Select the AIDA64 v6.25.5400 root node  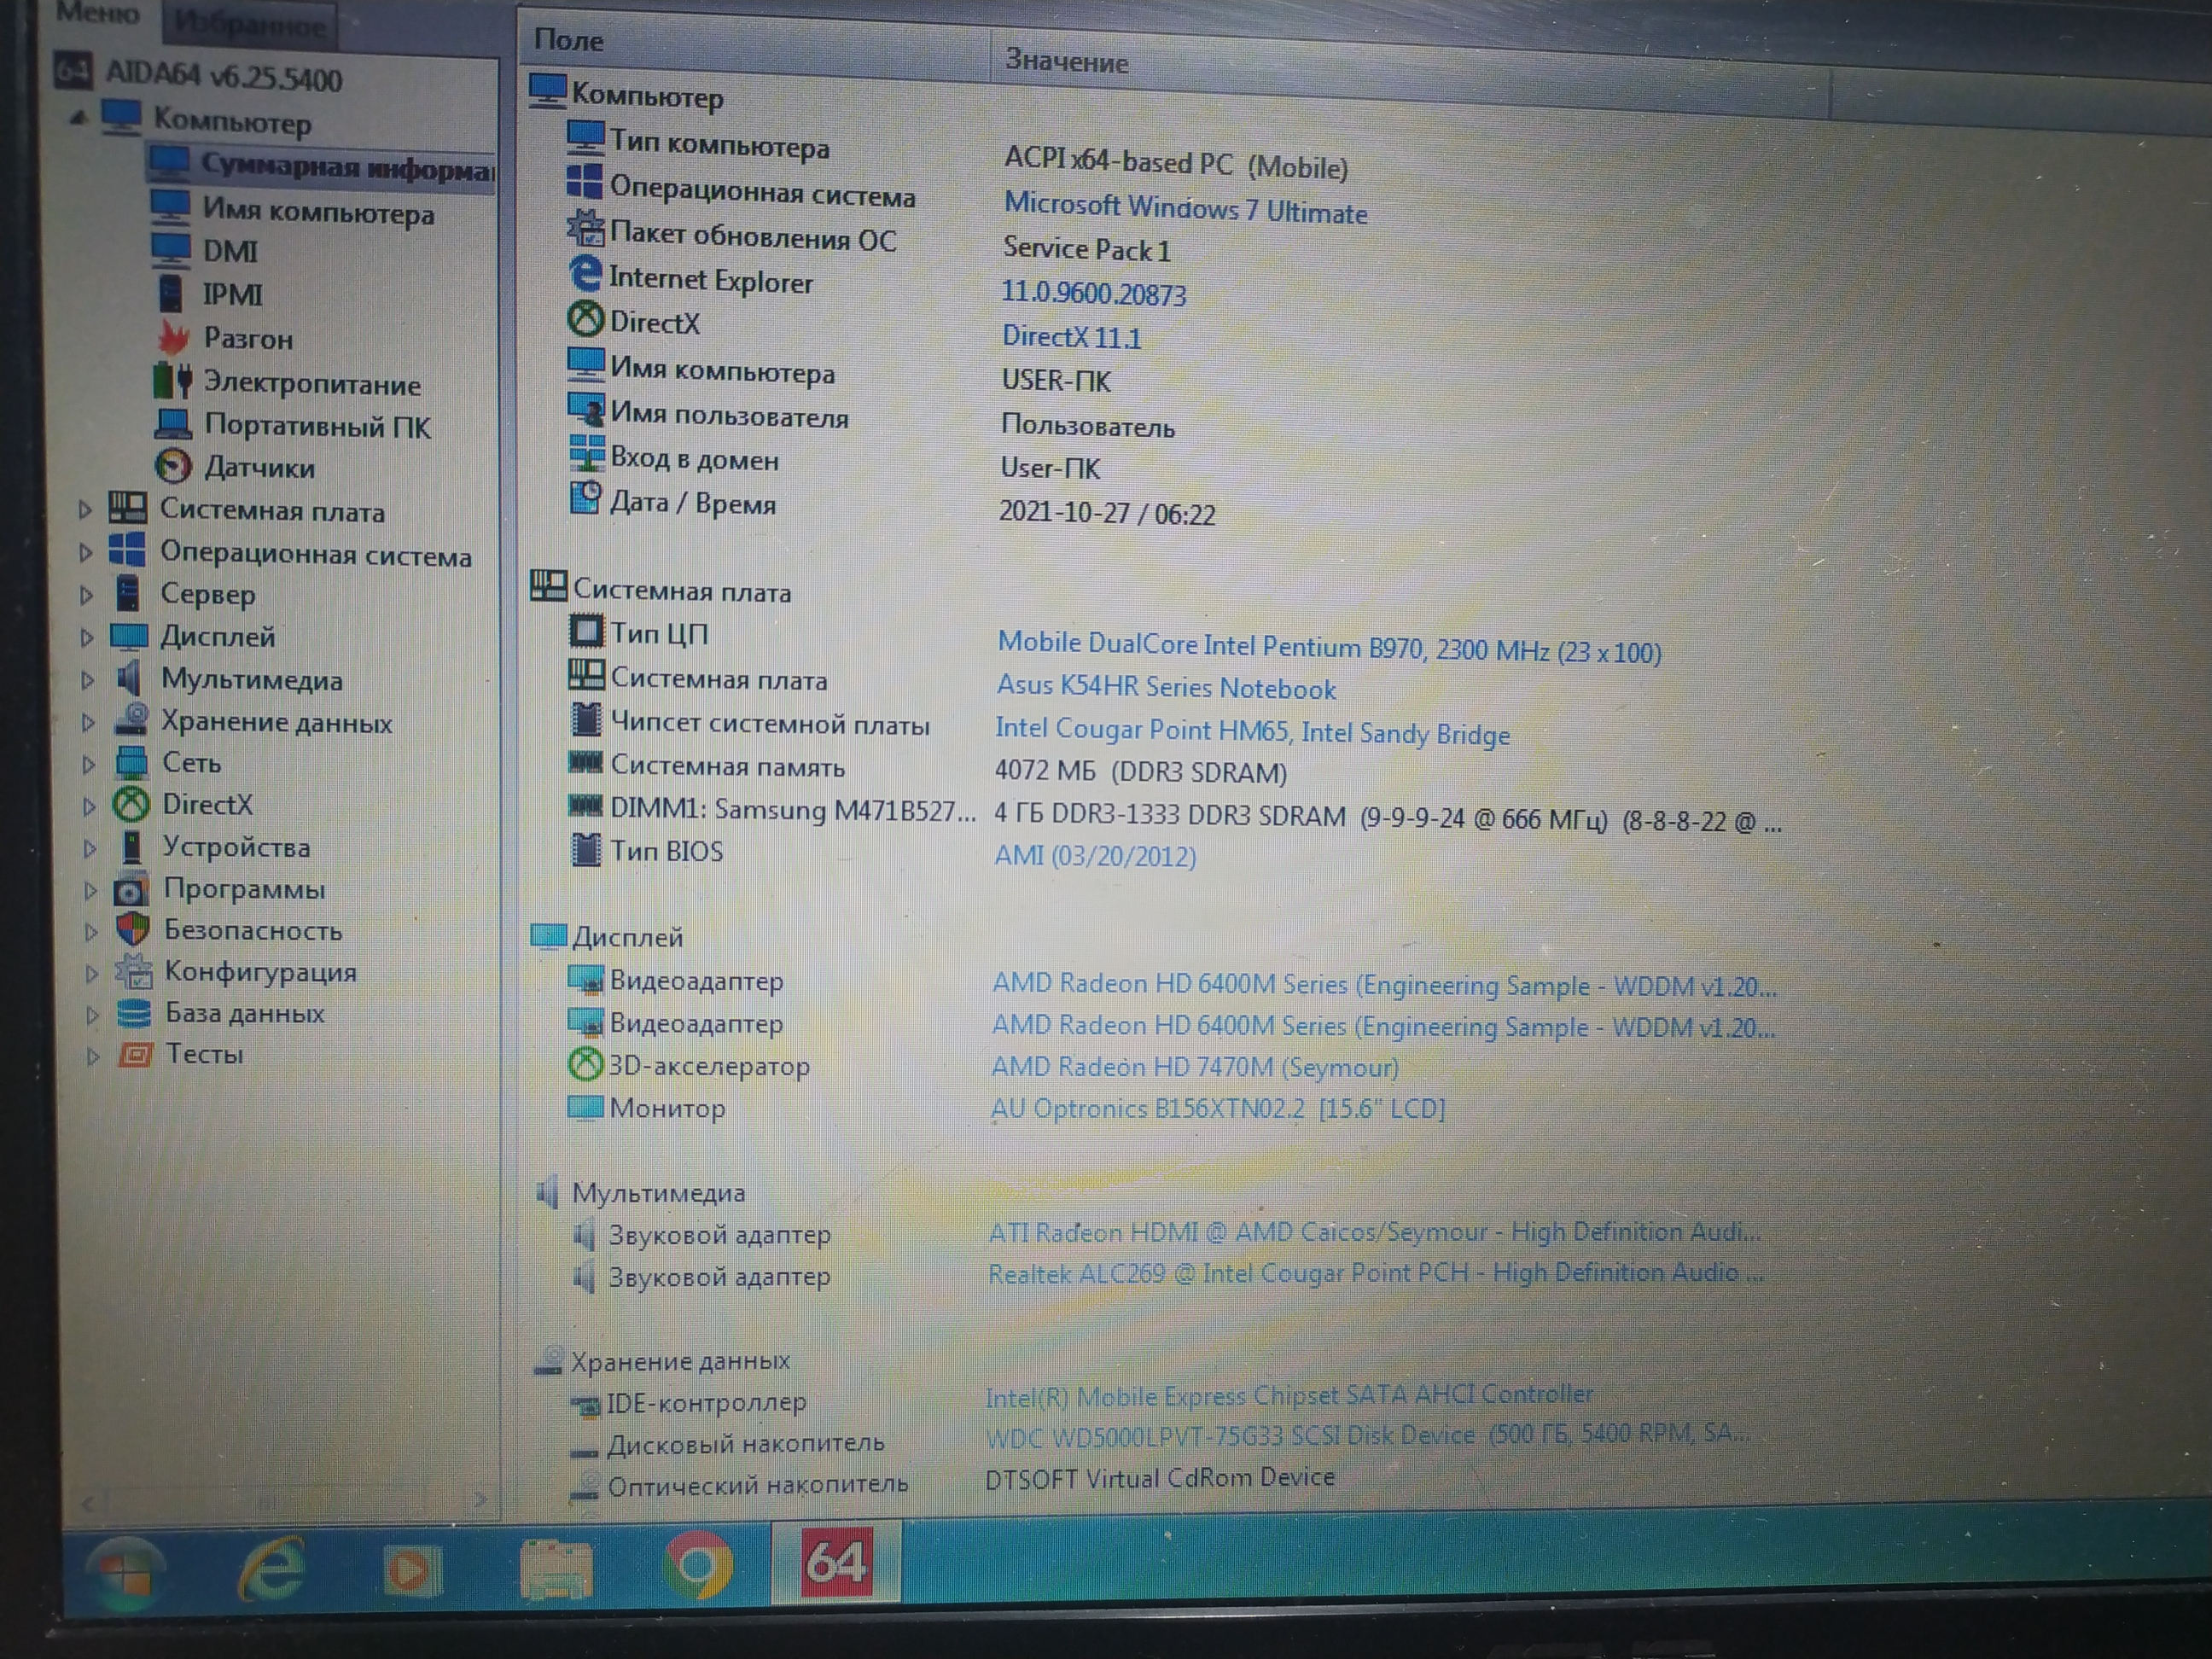(x=224, y=76)
